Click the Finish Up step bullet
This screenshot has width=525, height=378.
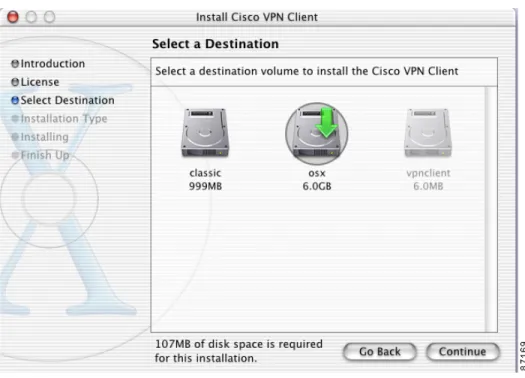(x=15, y=155)
